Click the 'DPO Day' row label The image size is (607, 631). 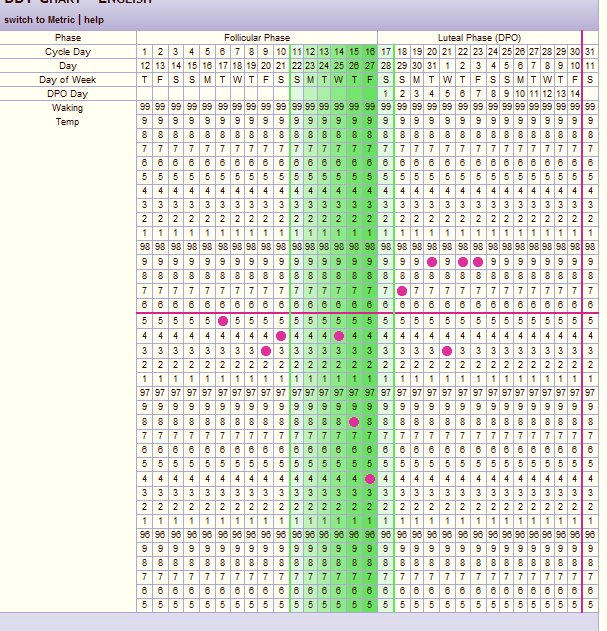pos(68,94)
